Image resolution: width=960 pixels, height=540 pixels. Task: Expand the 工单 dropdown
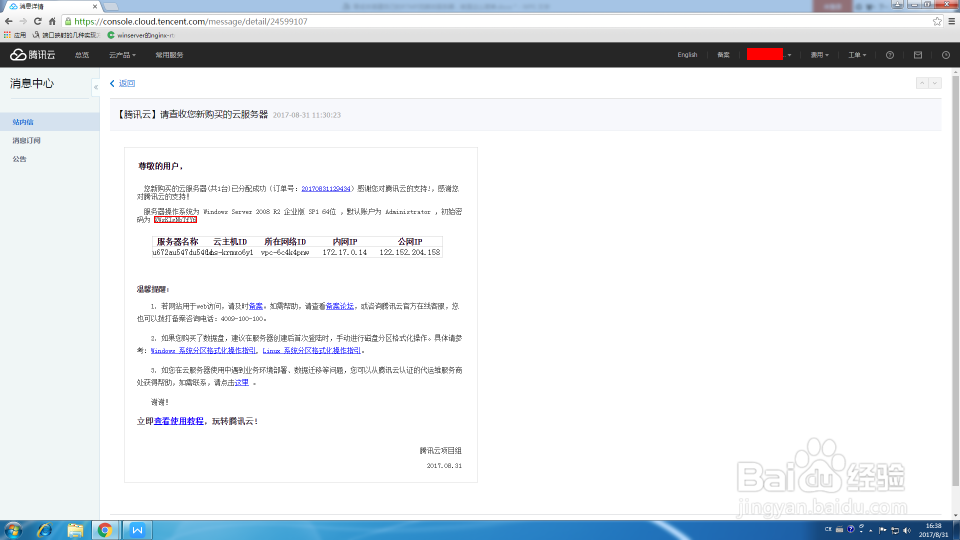(x=857, y=55)
